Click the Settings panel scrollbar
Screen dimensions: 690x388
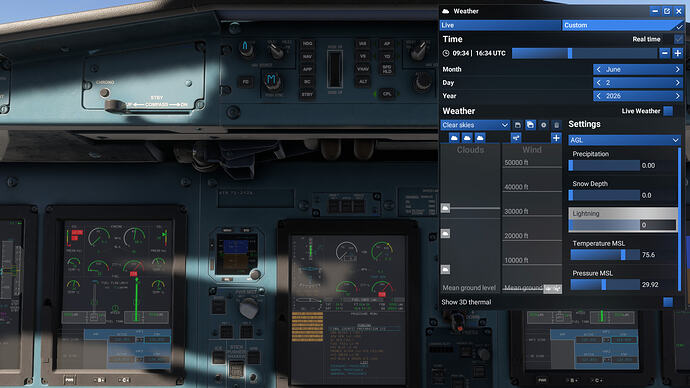680,220
